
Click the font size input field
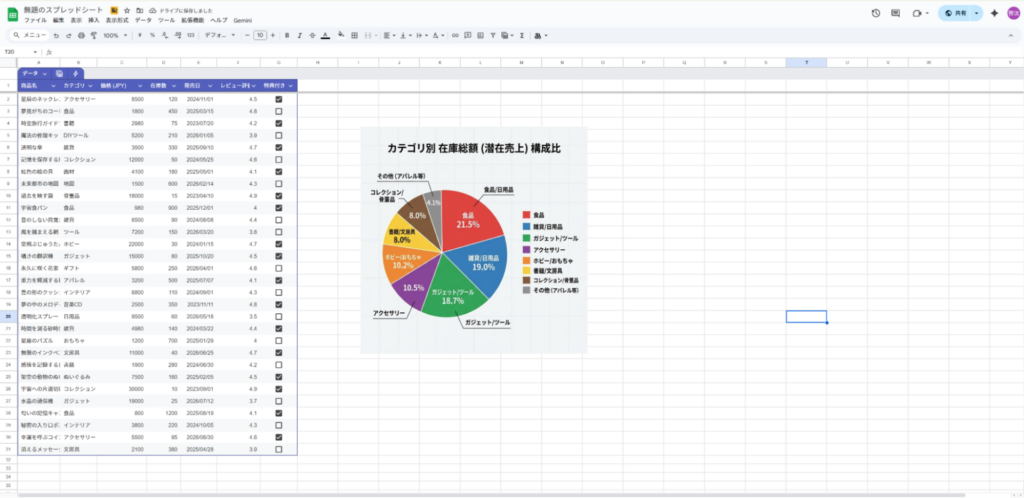point(260,35)
